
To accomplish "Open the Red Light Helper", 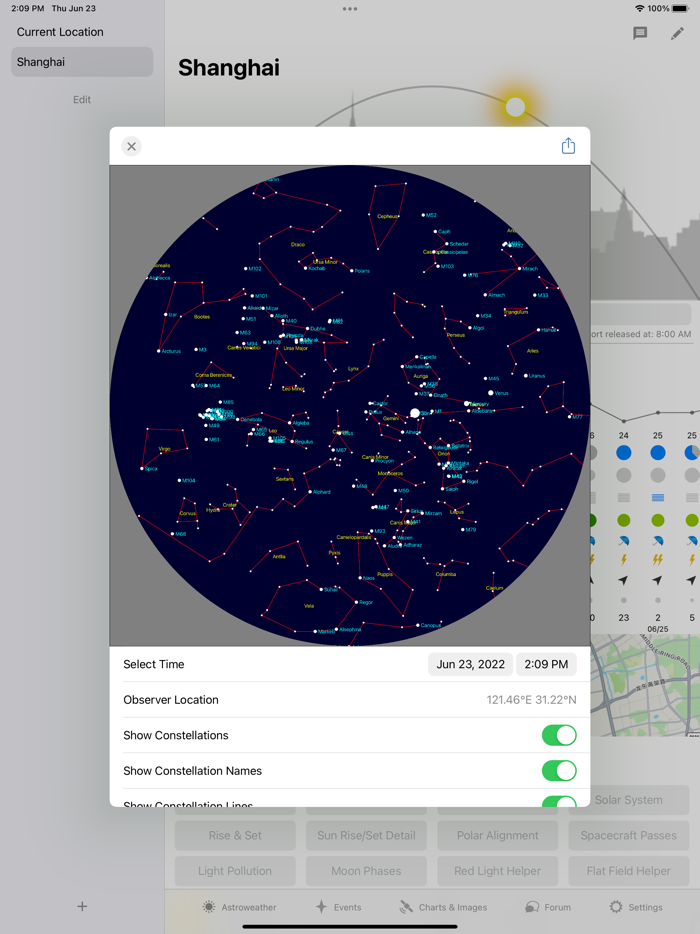I will [497, 871].
